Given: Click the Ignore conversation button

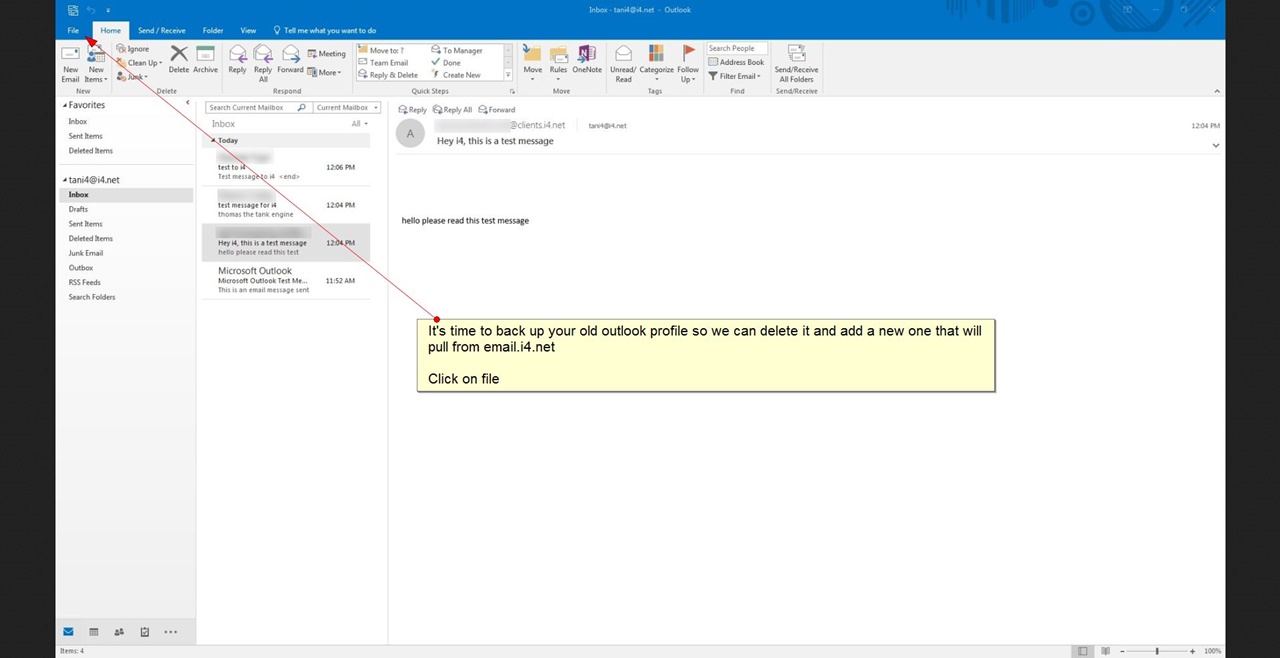Looking at the screenshot, I should coord(133,49).
